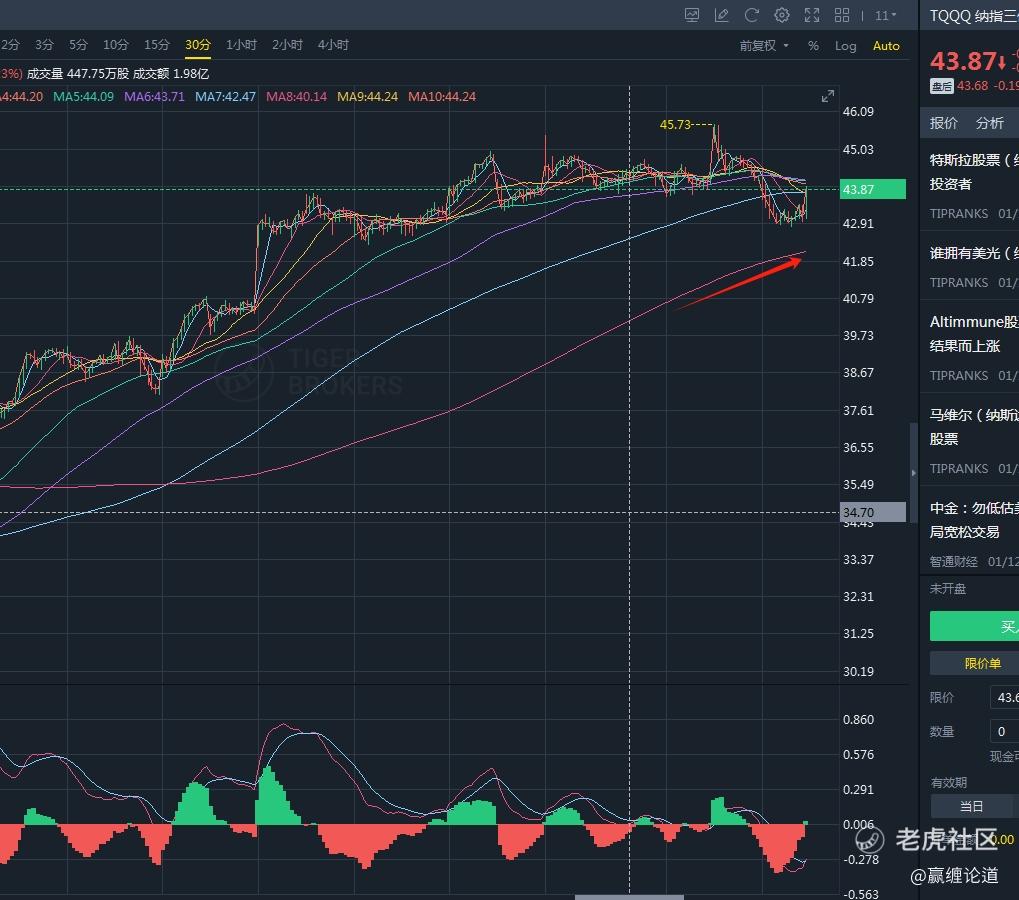Click the MA9:44.24 indicator label
The width and height of the screenshot is (1019, 900).
pyautogui.click(x=367, y=96)
